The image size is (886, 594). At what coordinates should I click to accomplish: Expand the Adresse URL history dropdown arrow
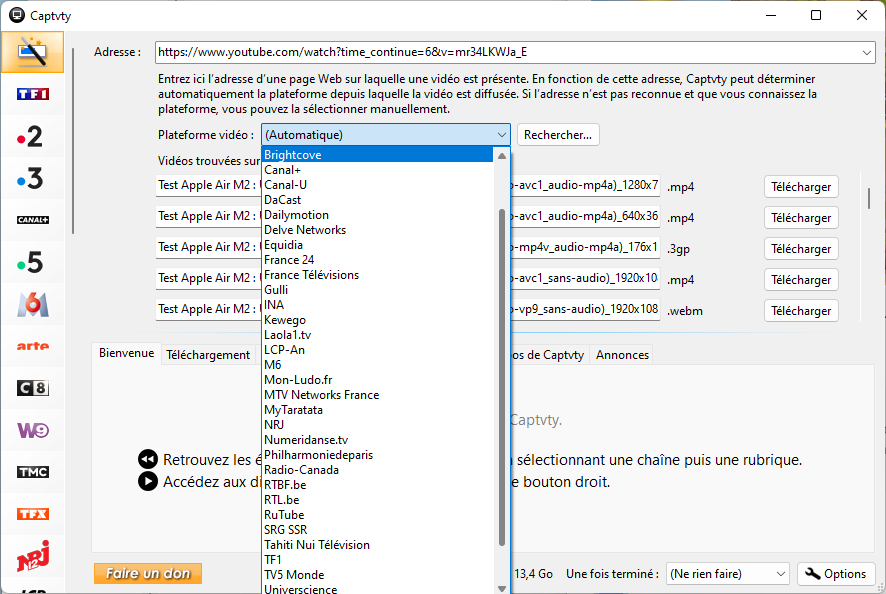tap(867, 53)
